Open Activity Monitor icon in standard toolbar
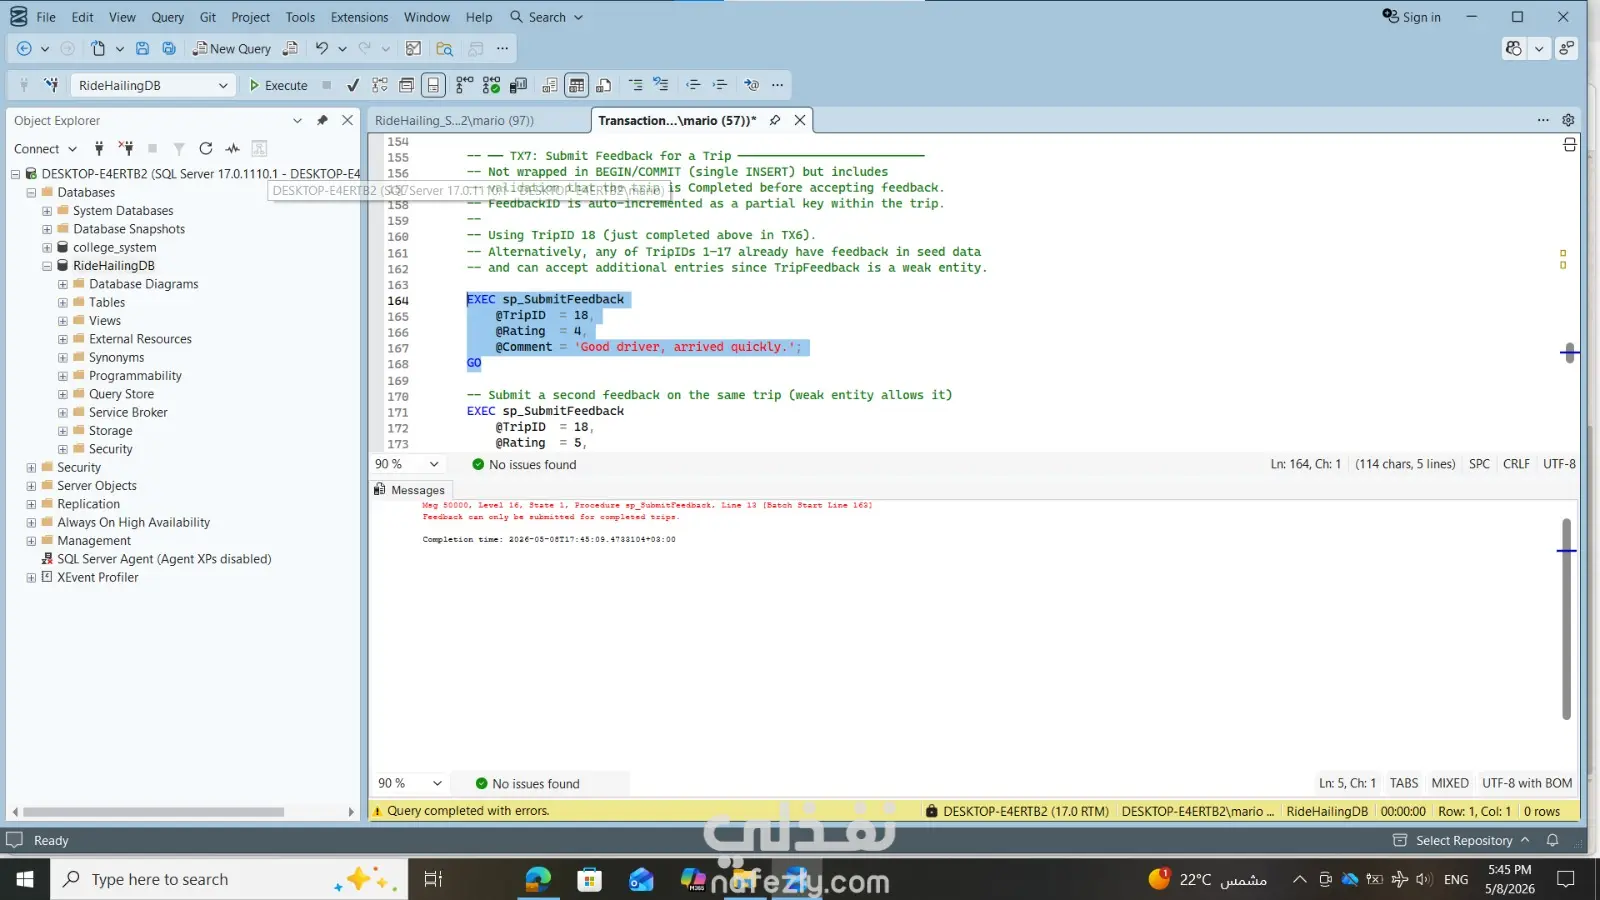Viewport: 1600px width, 900px height. pyautogui.click(x=413, y=48)
